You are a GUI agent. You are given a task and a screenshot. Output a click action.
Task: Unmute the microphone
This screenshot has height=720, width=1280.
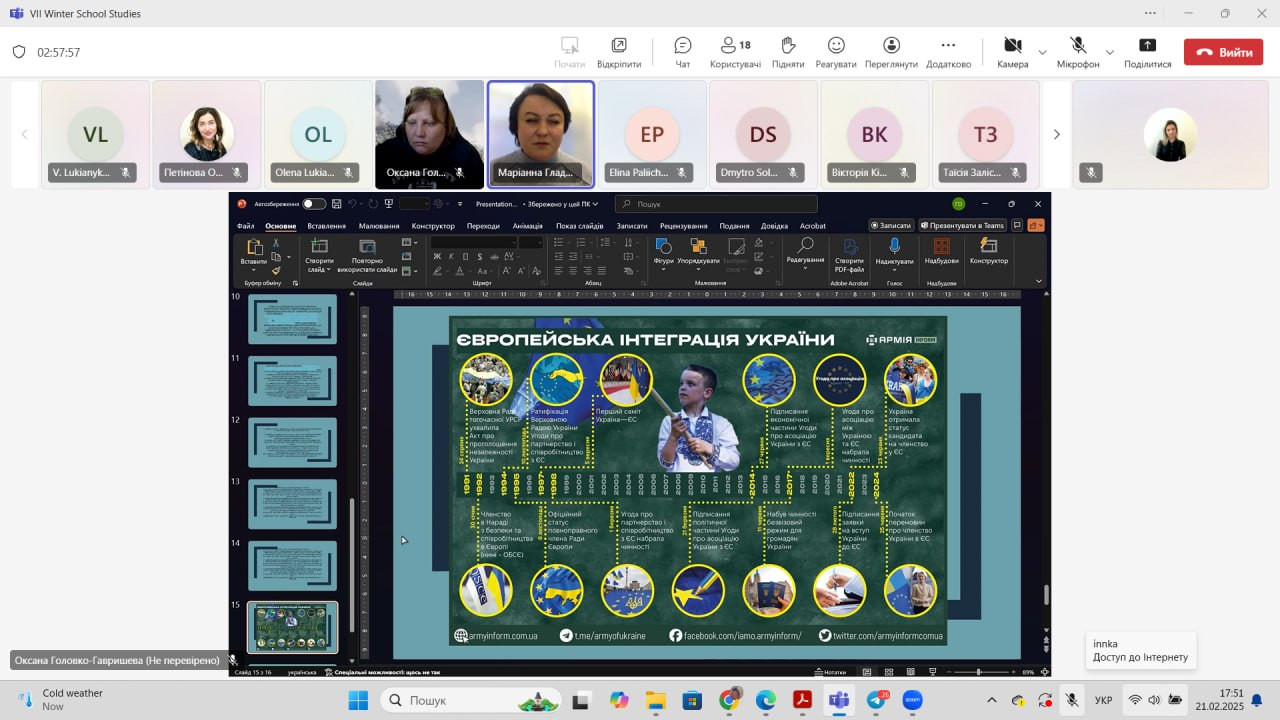1078,51
